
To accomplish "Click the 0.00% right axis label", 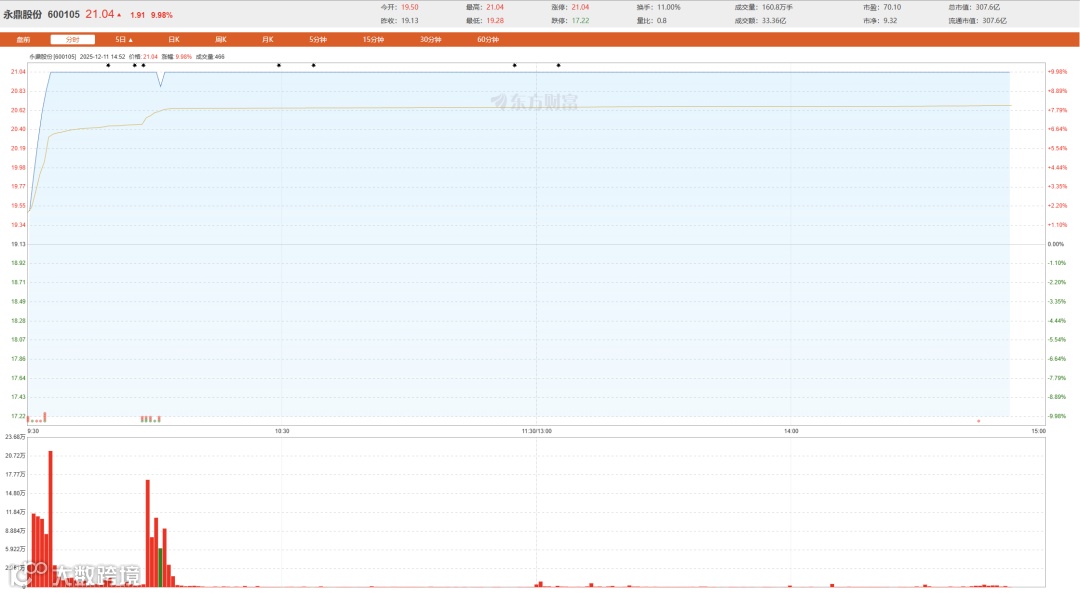I will pyautogui.click(x=1055, y=244).
